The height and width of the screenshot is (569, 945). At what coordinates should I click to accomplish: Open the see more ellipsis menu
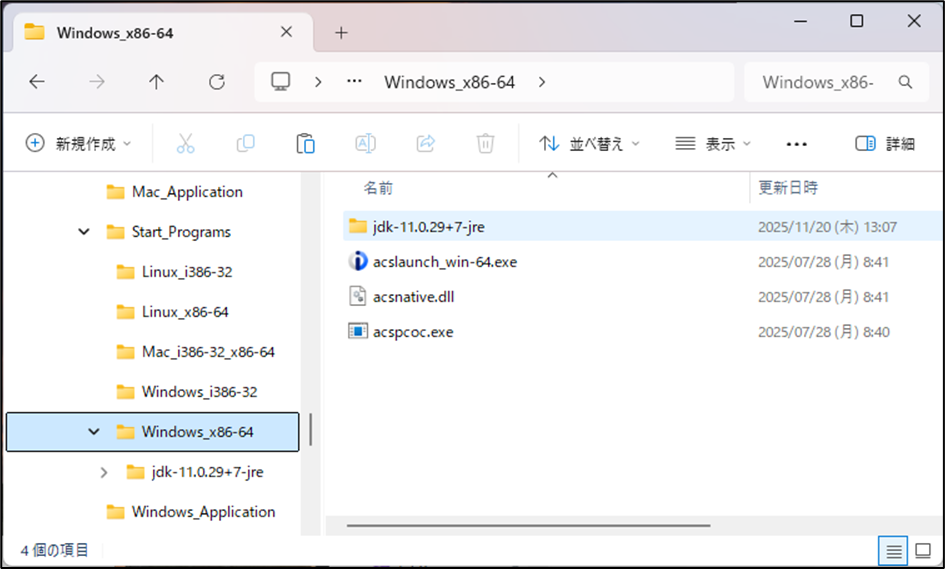point(796,144)
